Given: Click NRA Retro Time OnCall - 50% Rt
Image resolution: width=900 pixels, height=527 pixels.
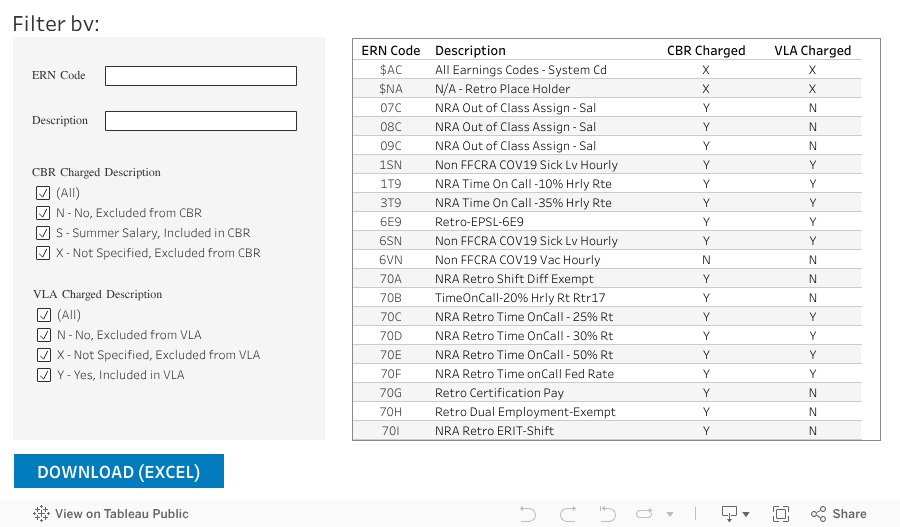Looking at the screenshot, I should [x=524, y=354].
